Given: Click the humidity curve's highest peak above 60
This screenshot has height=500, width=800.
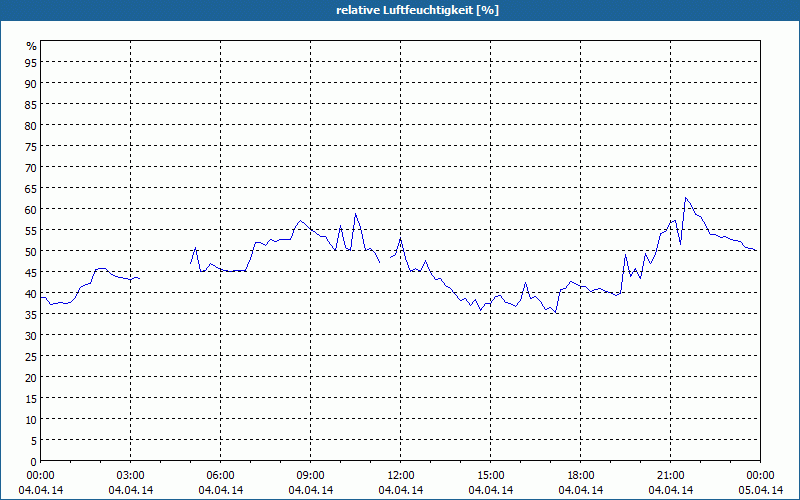Looking at the screenshot, I should click(686, 198).
